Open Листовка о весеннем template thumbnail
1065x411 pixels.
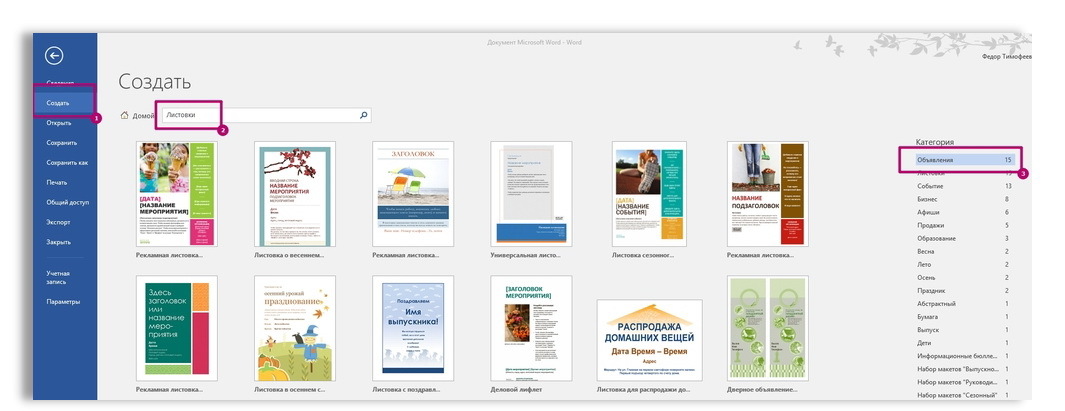tap(293, 193)
